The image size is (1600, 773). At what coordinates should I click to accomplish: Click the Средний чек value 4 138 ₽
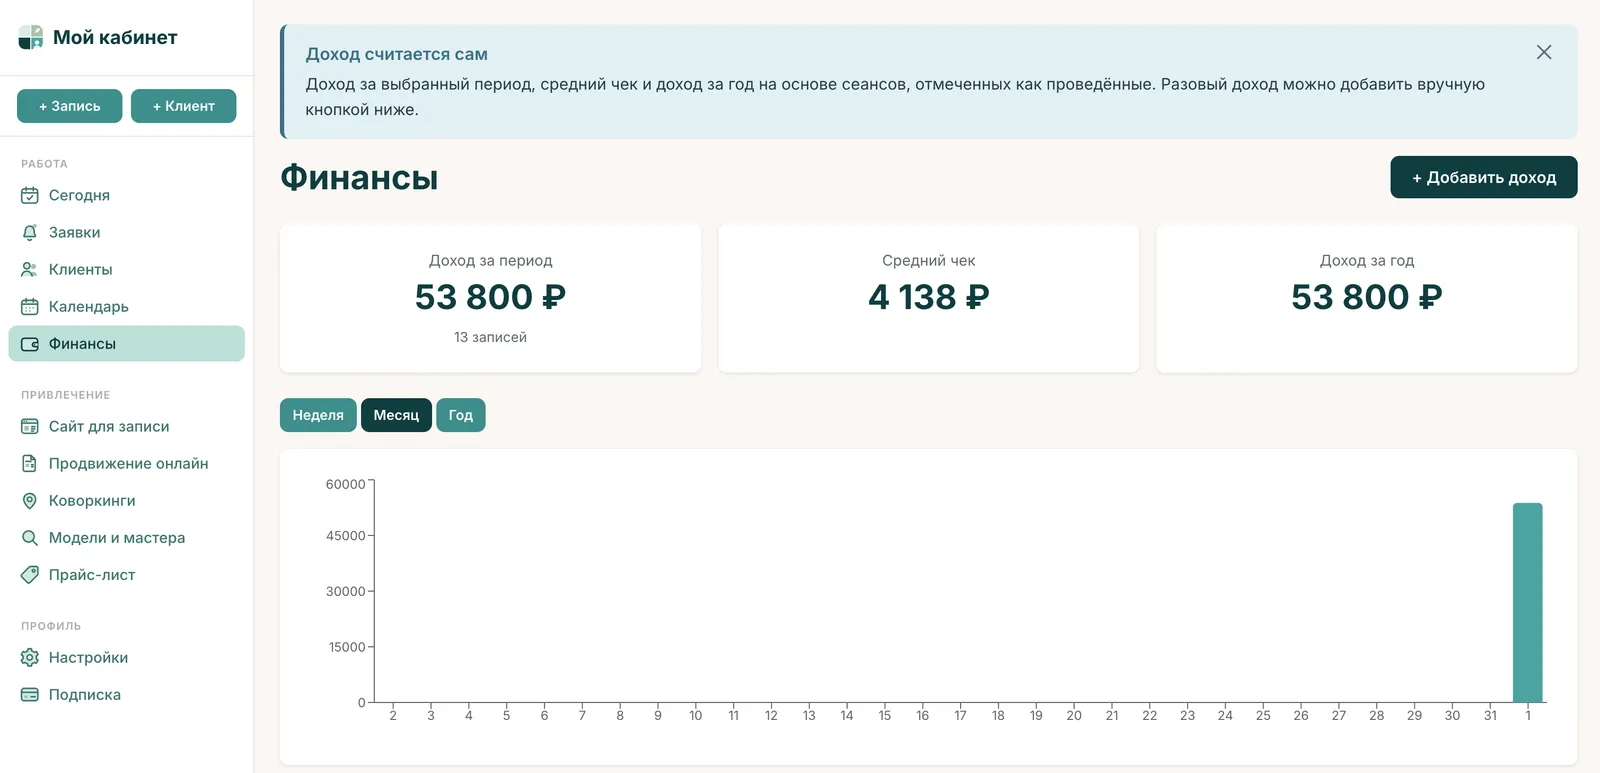pyautogui.click(x=929, y=297)
